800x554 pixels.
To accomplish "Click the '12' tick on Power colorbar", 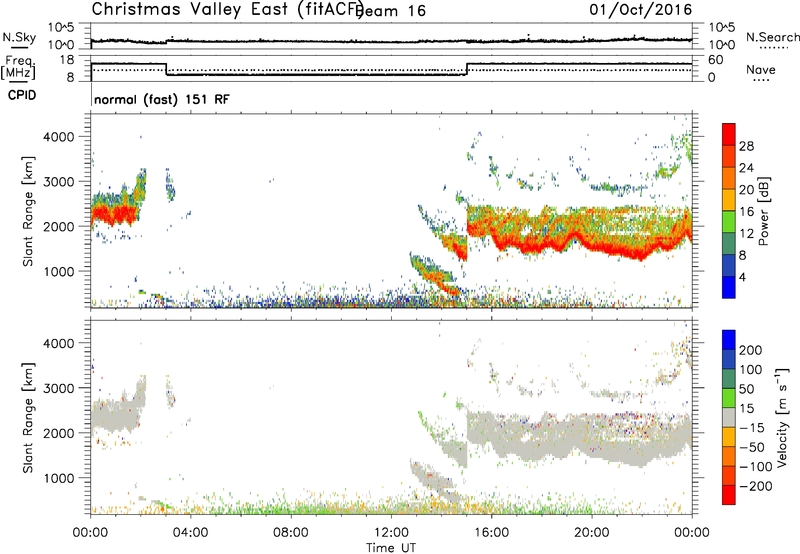I will (746, 234).
